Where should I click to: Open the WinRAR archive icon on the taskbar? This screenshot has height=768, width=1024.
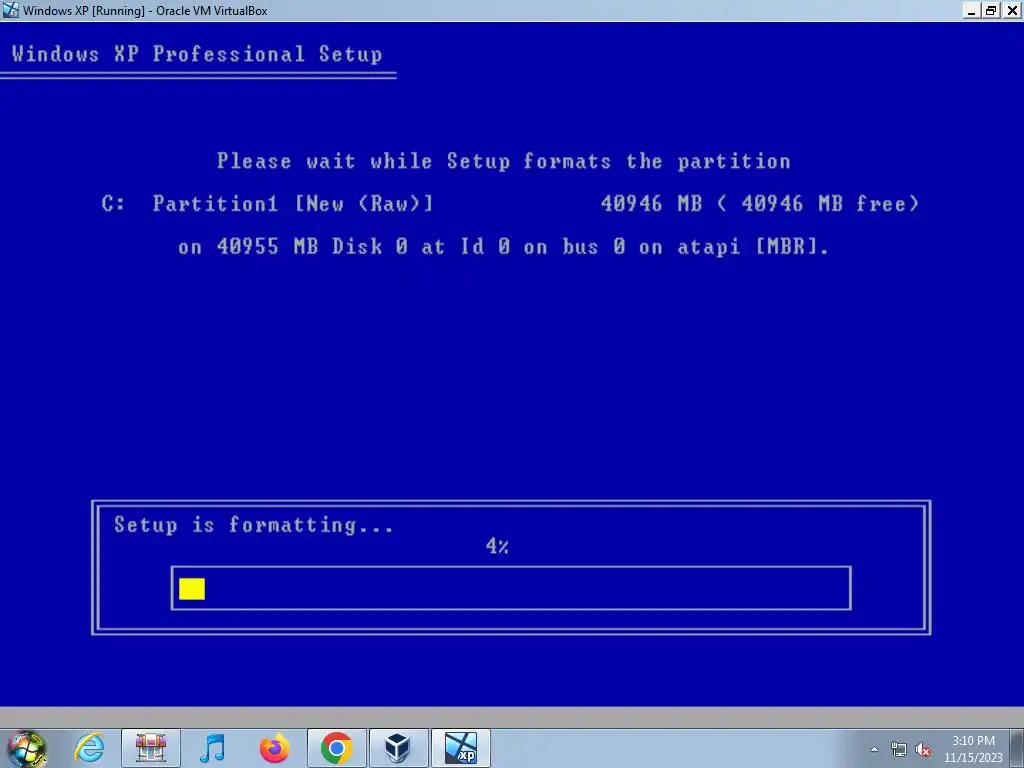click(x=151, y=748)
